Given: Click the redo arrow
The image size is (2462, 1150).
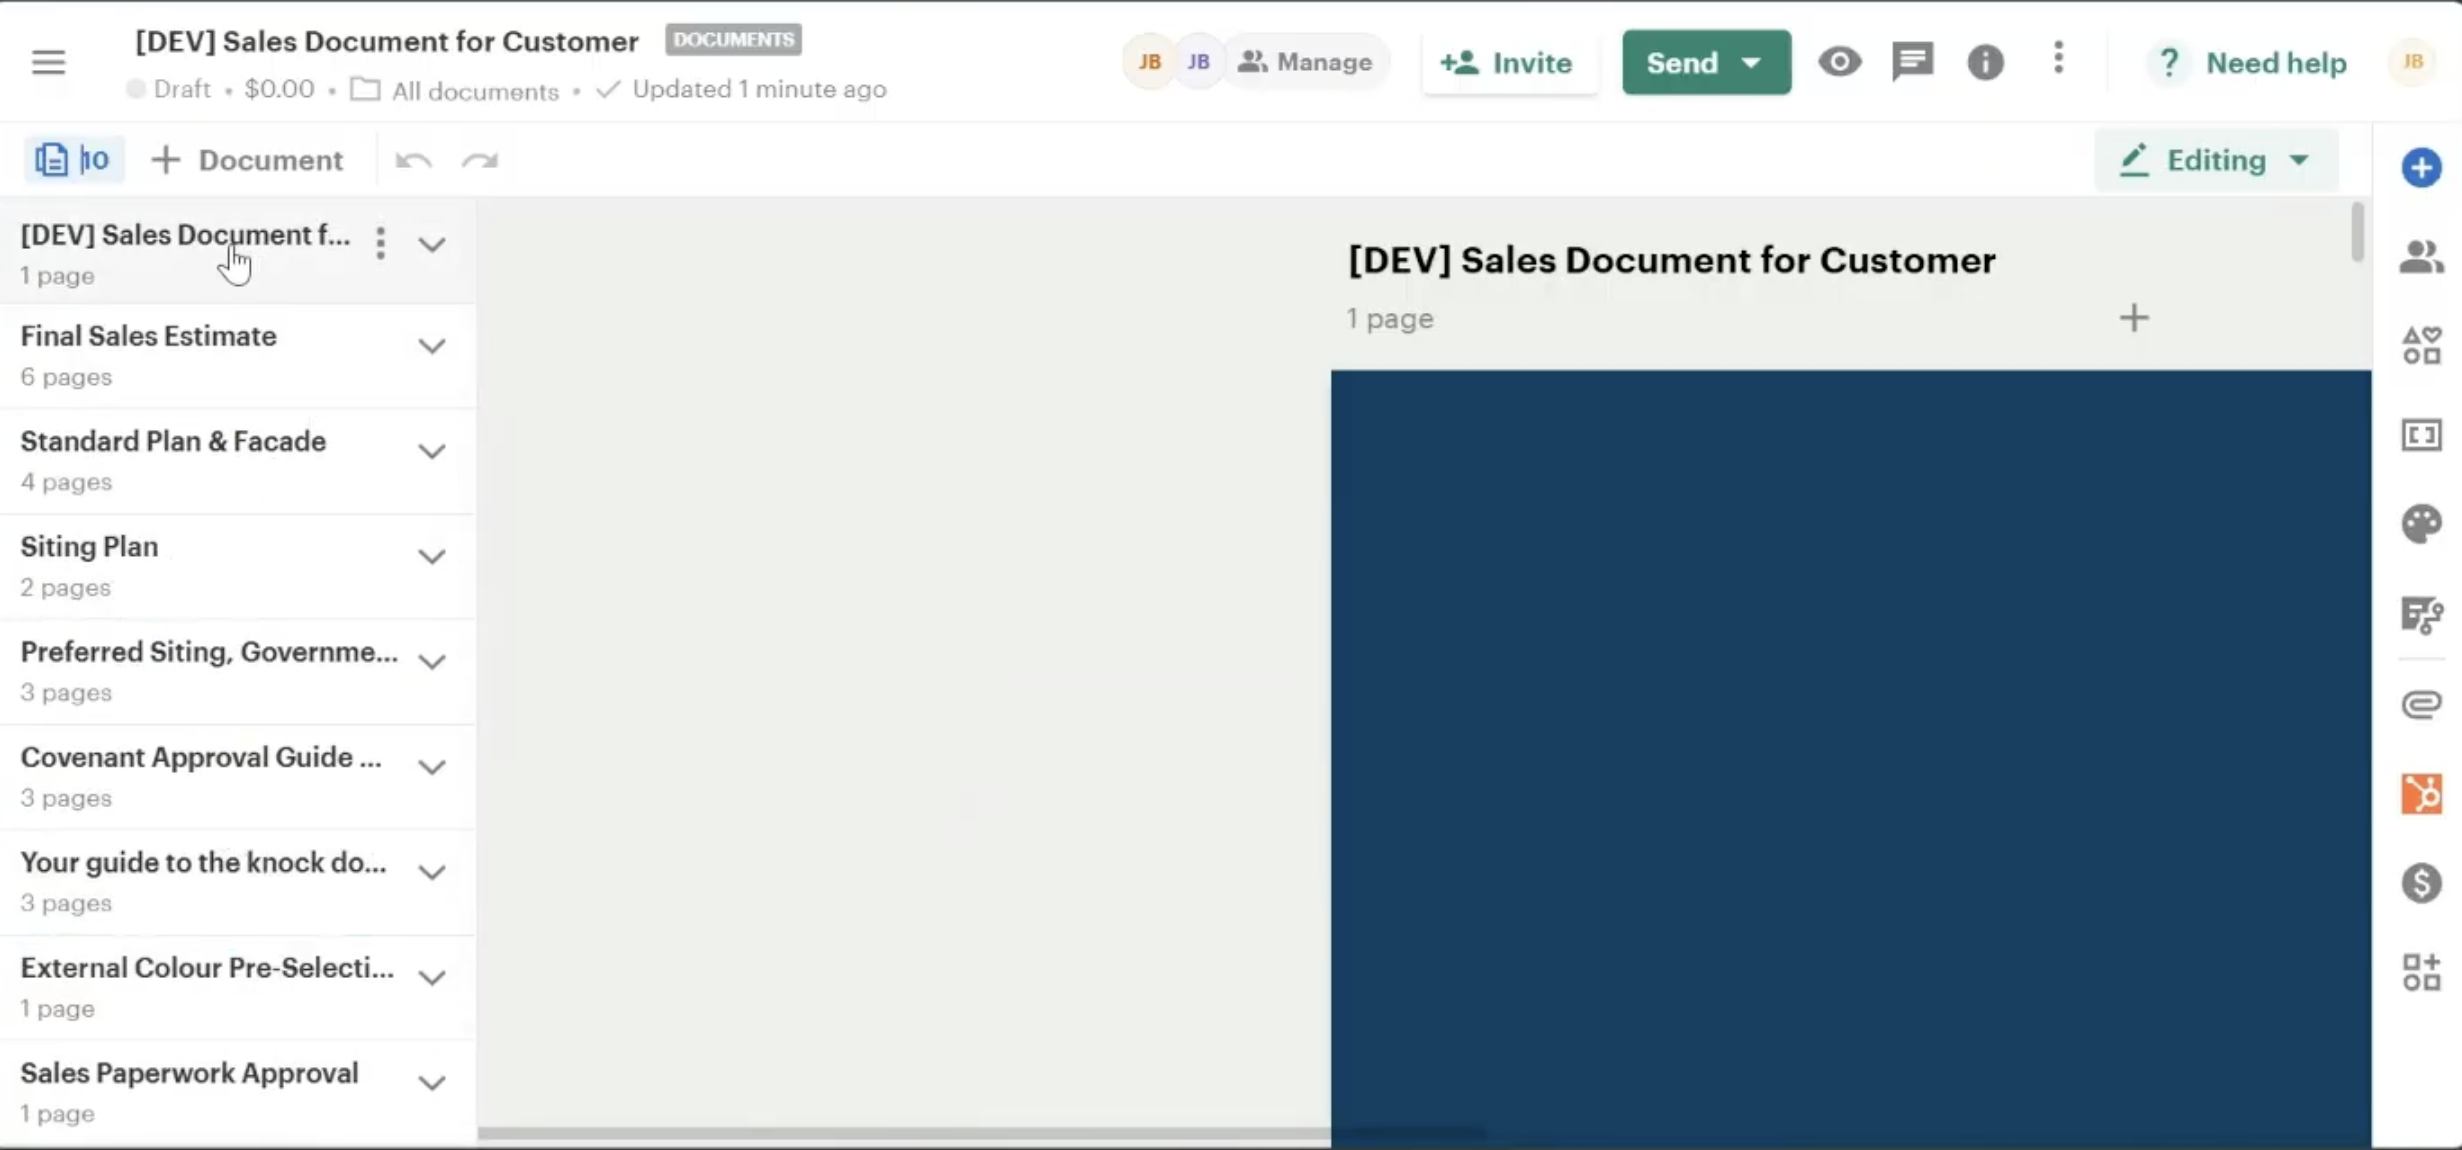Looking at the screenshot, I should click(x=480, y=161).
